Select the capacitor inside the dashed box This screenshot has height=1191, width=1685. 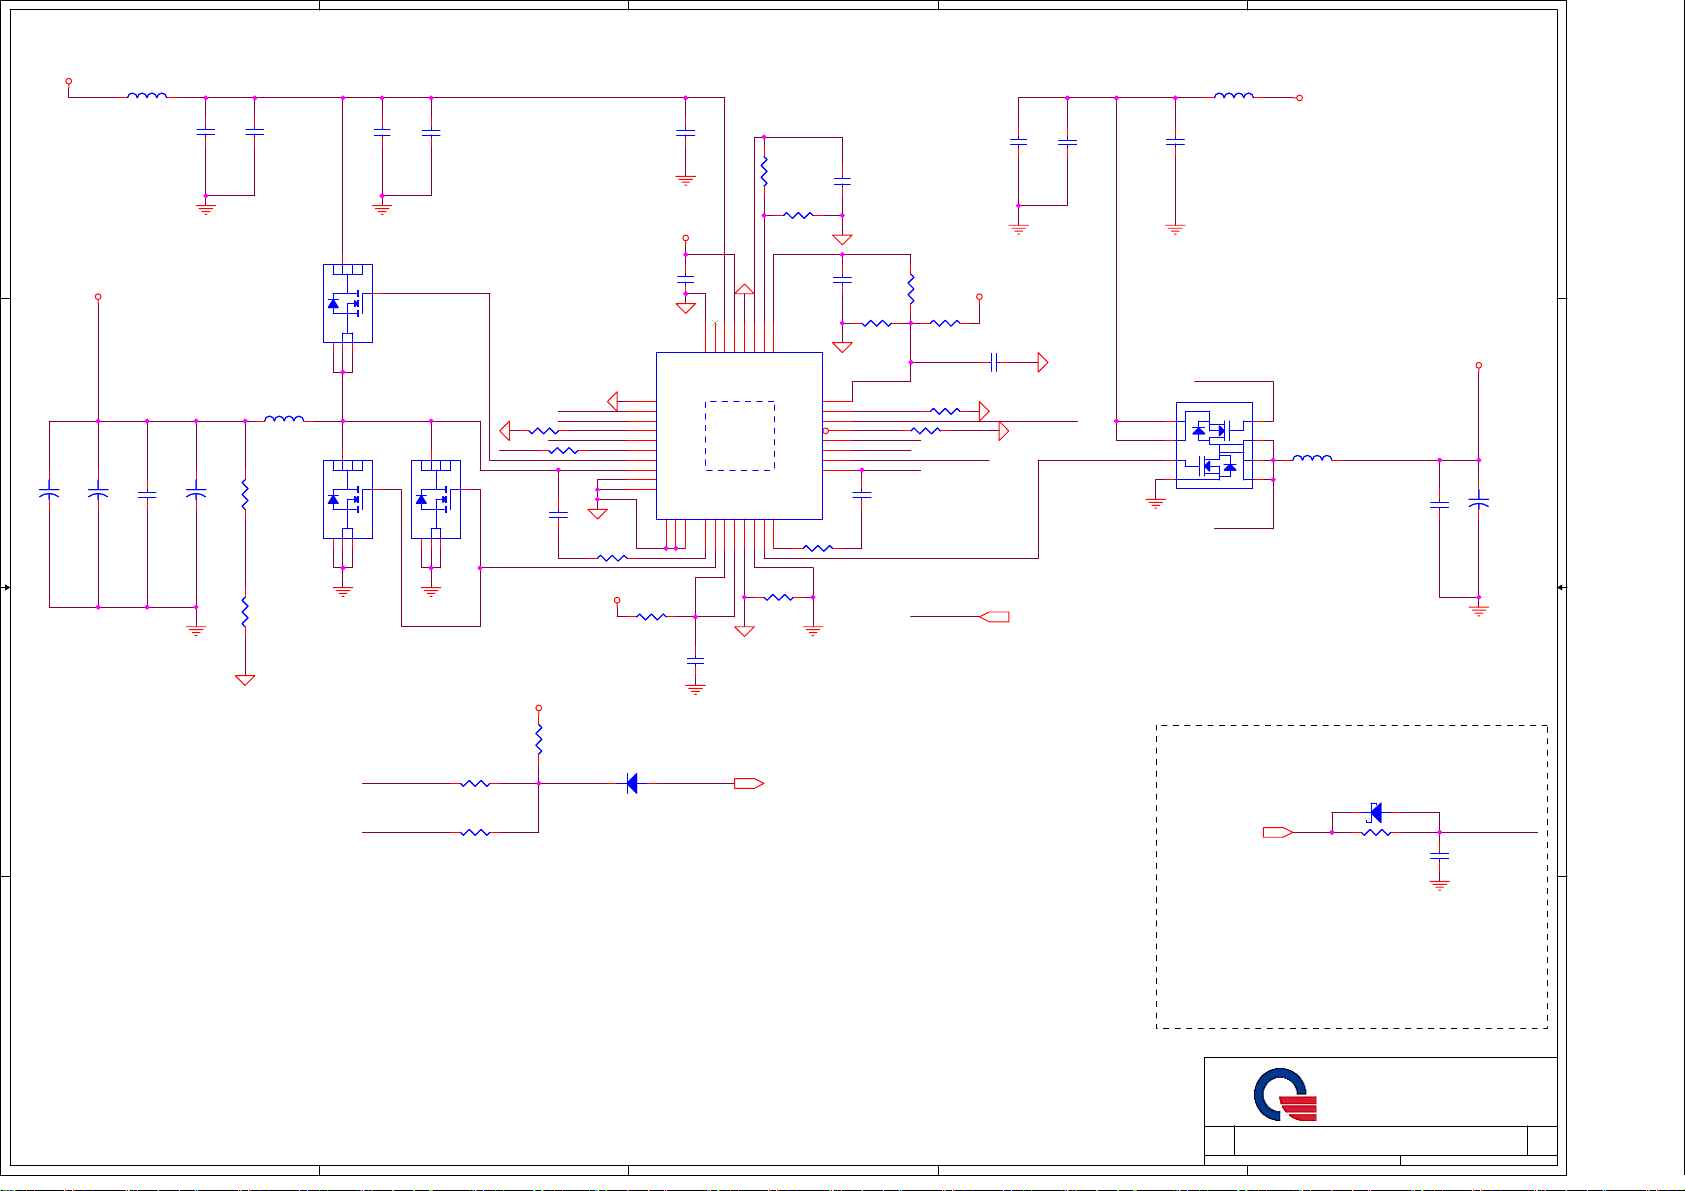click(1440, 857)
